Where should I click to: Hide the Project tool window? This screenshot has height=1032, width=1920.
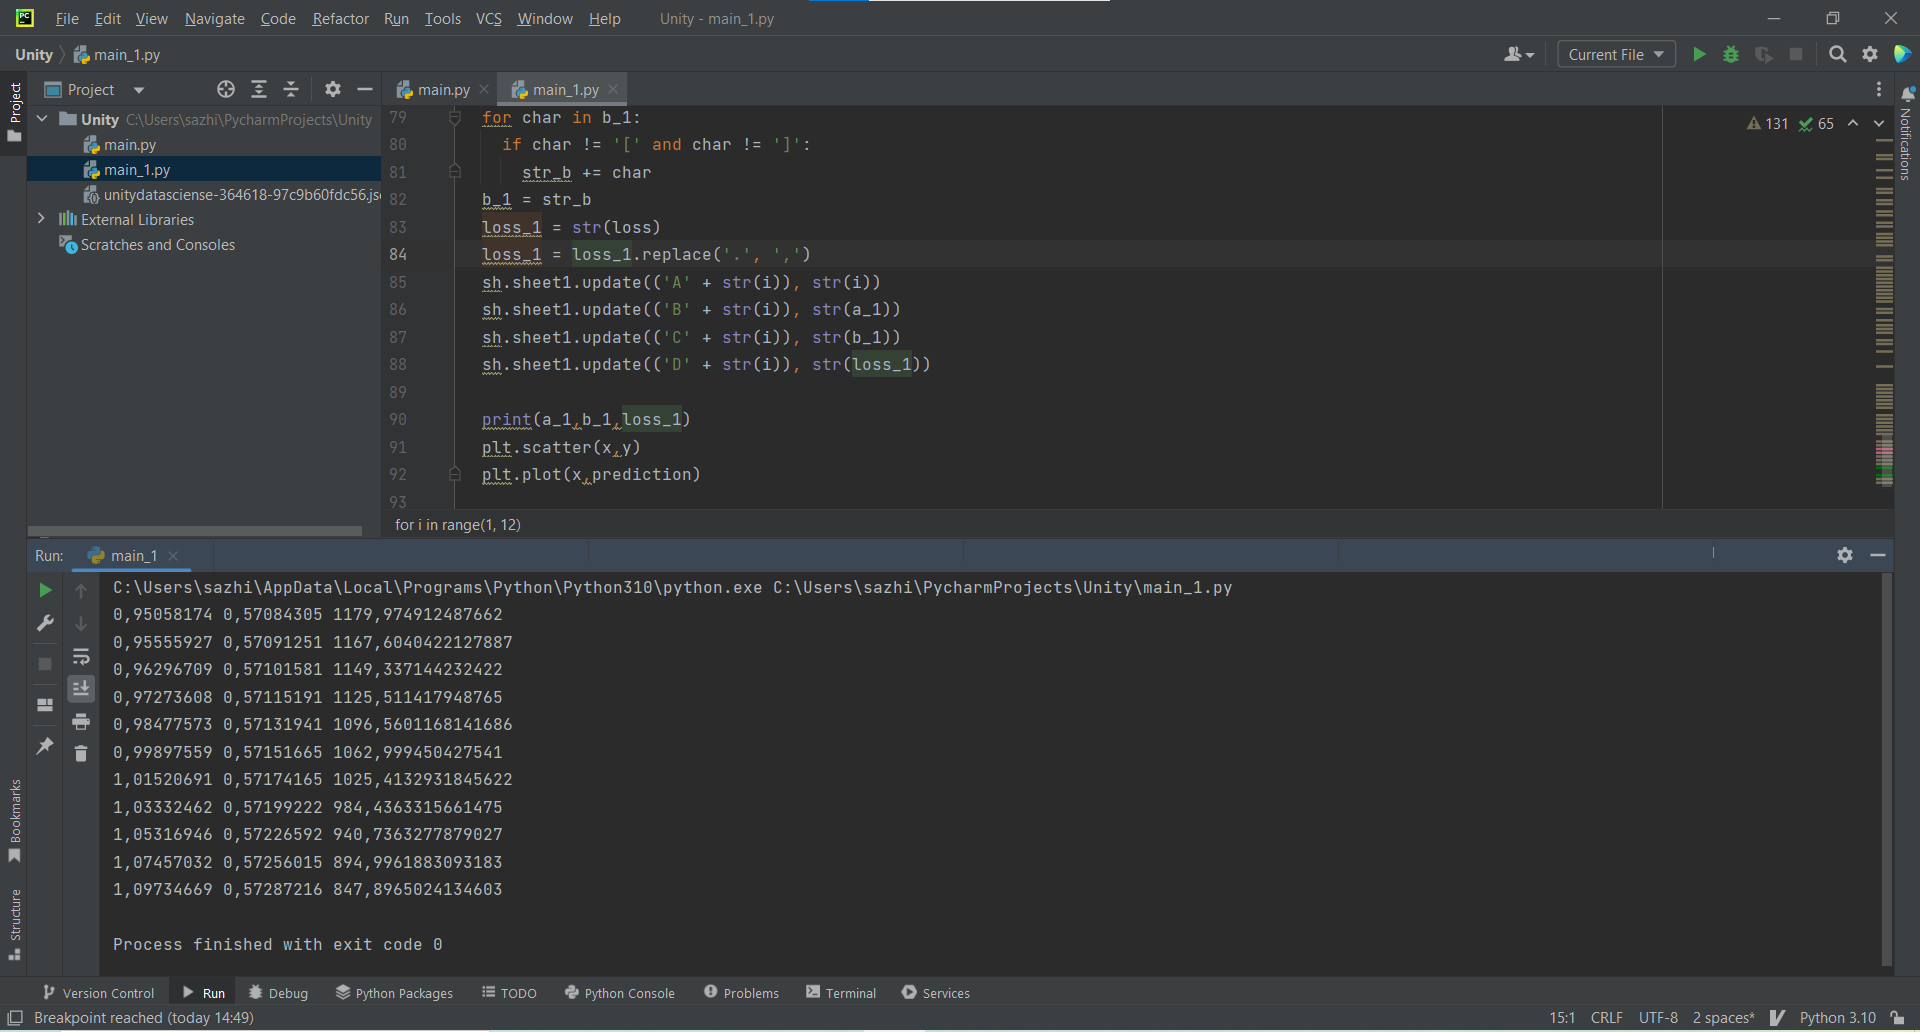[x=365, y=89]
